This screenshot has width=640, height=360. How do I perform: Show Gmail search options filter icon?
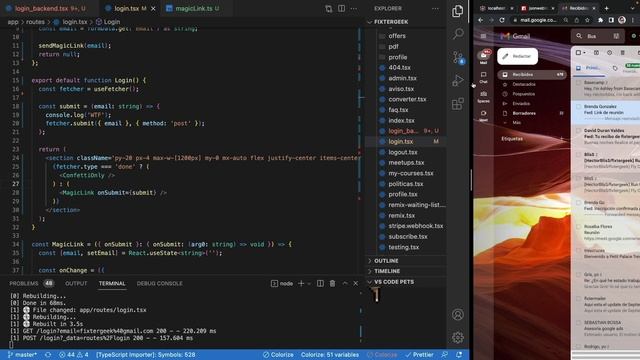616,36
